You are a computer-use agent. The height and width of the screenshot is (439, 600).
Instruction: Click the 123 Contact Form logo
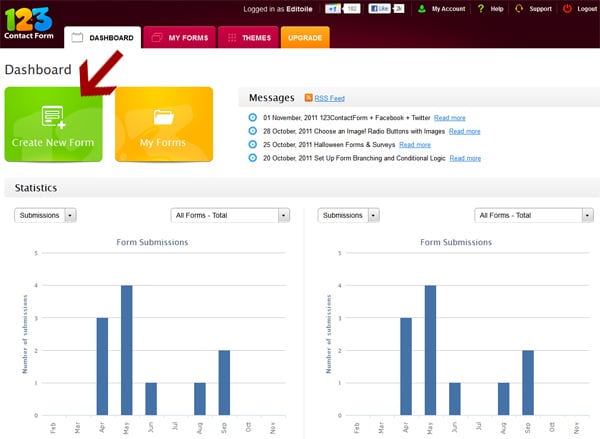tap(29, 23)
